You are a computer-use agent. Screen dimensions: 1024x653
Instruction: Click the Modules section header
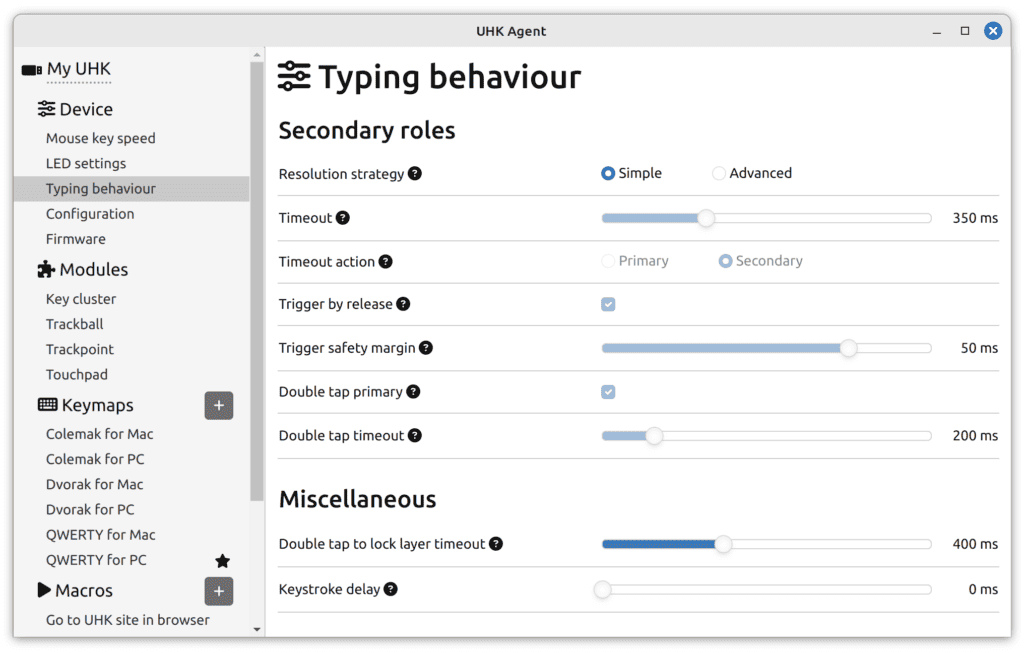pos(93,269)
